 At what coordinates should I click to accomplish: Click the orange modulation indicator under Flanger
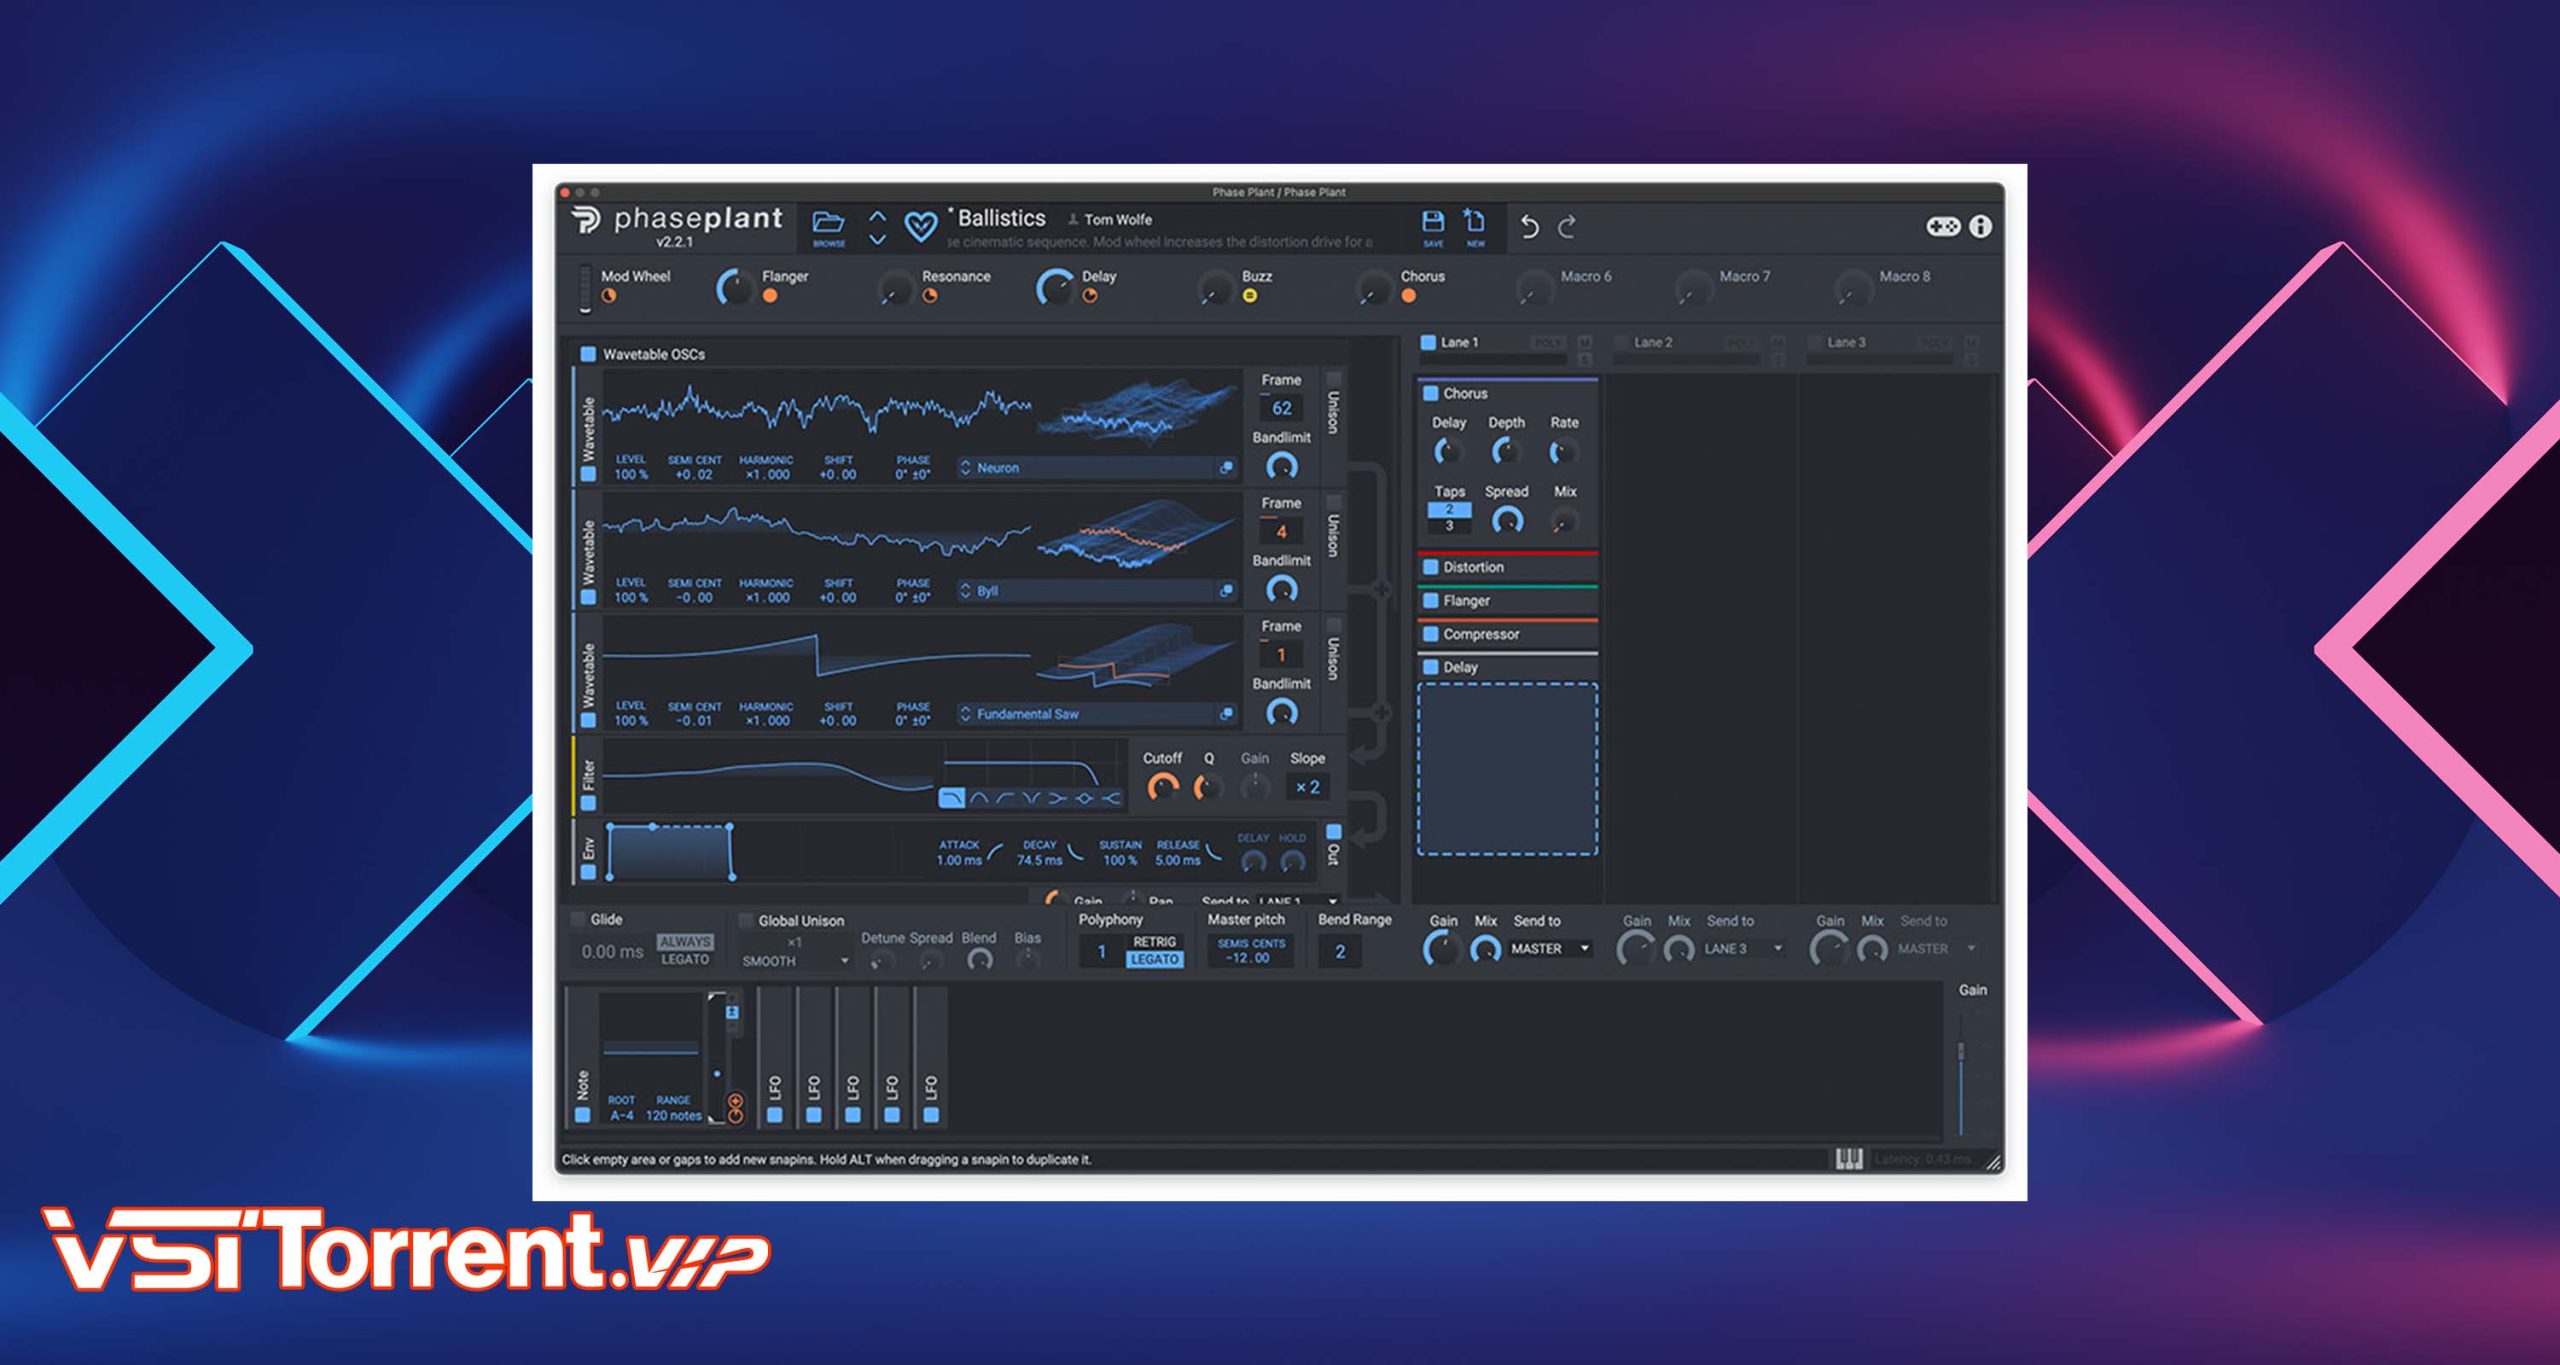pos(770,296)
